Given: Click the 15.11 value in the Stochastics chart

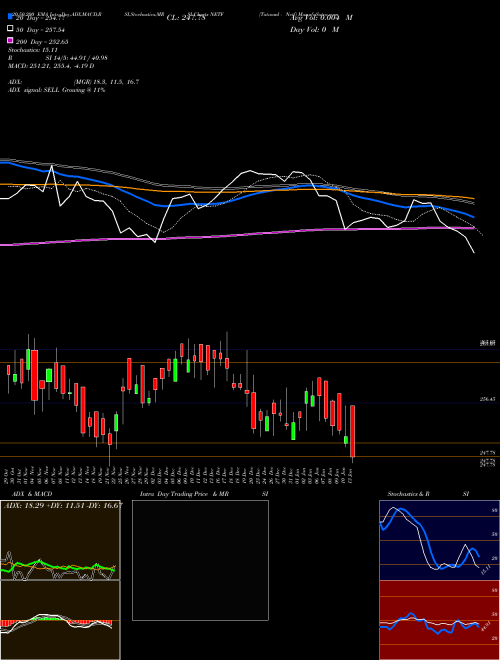Looking at the screenshot, I should [485, 570].
